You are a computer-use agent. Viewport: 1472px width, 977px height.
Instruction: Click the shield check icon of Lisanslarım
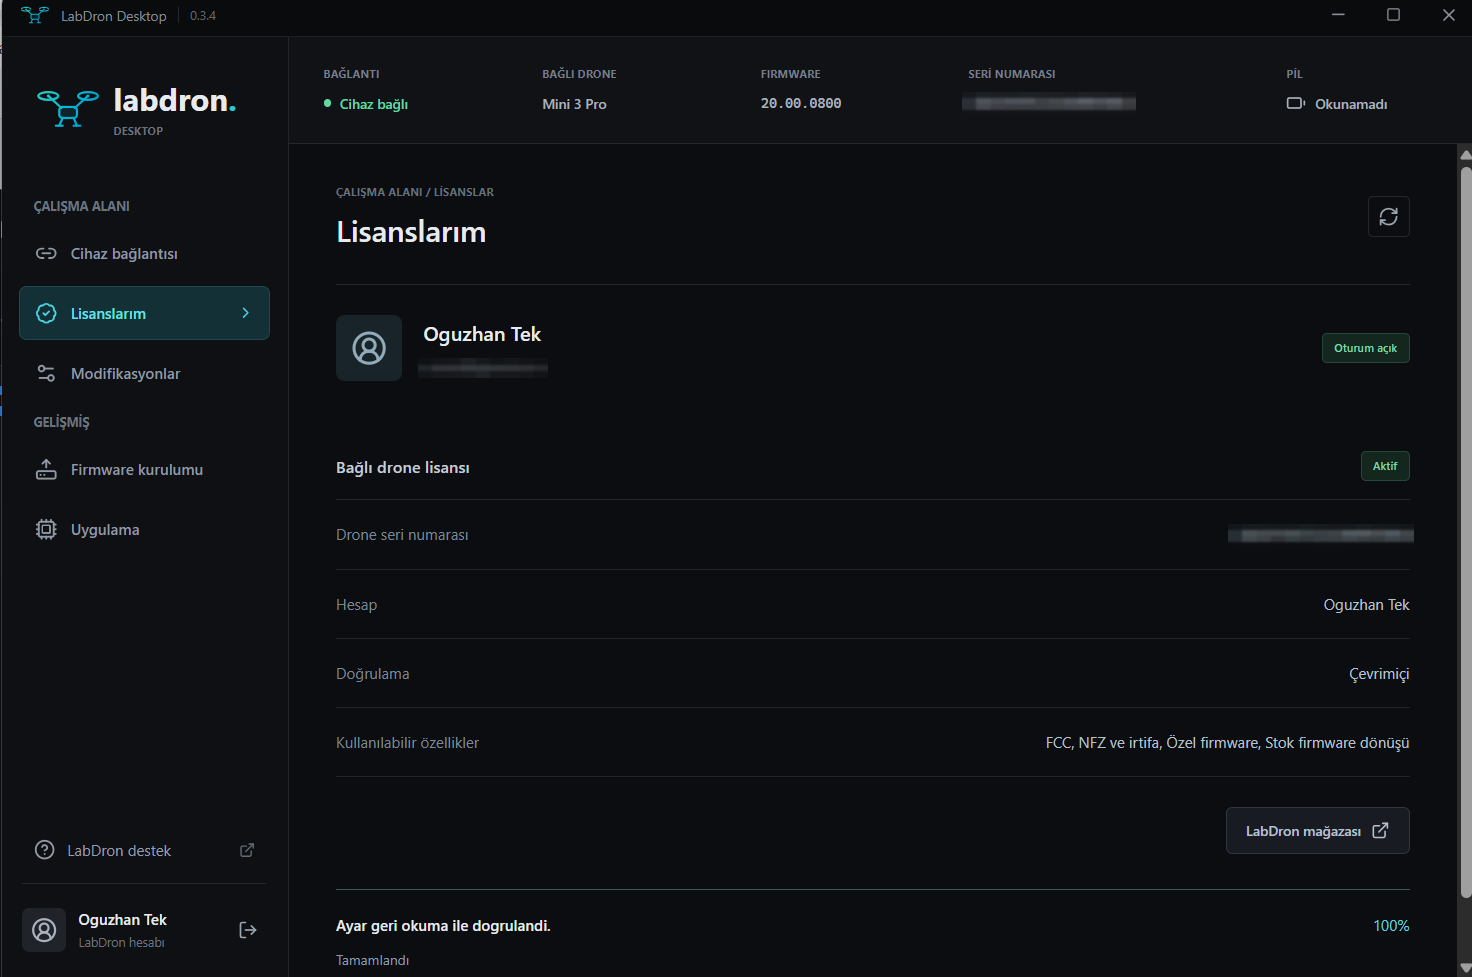[x=46, y=313]
